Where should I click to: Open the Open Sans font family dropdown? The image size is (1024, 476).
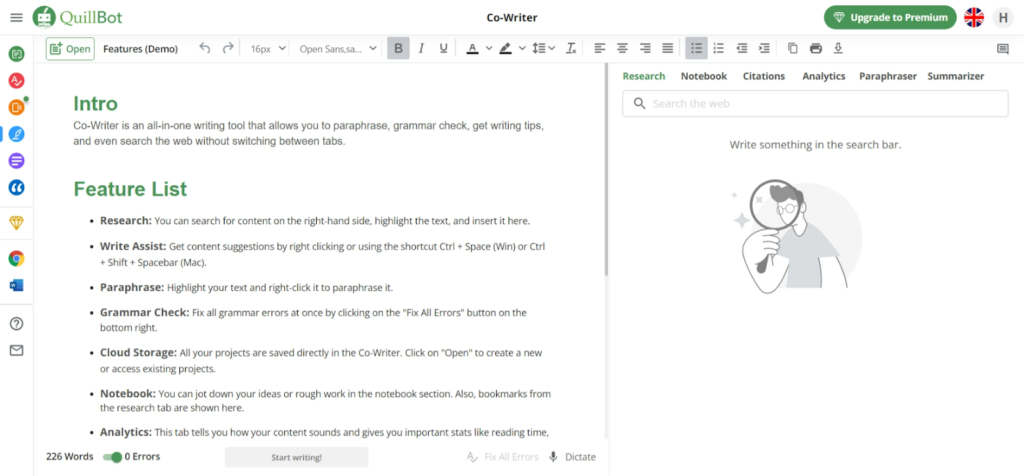[338, 48]
